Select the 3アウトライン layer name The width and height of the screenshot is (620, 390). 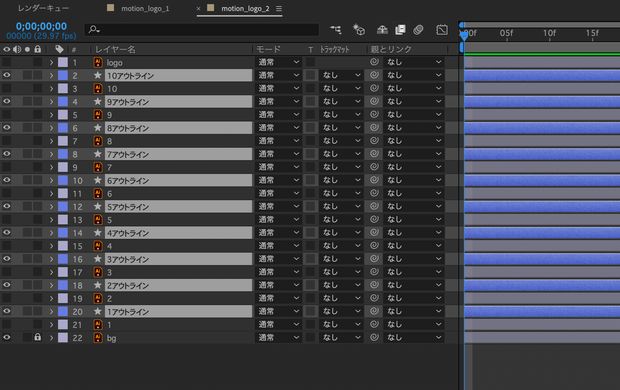[178, 259]
